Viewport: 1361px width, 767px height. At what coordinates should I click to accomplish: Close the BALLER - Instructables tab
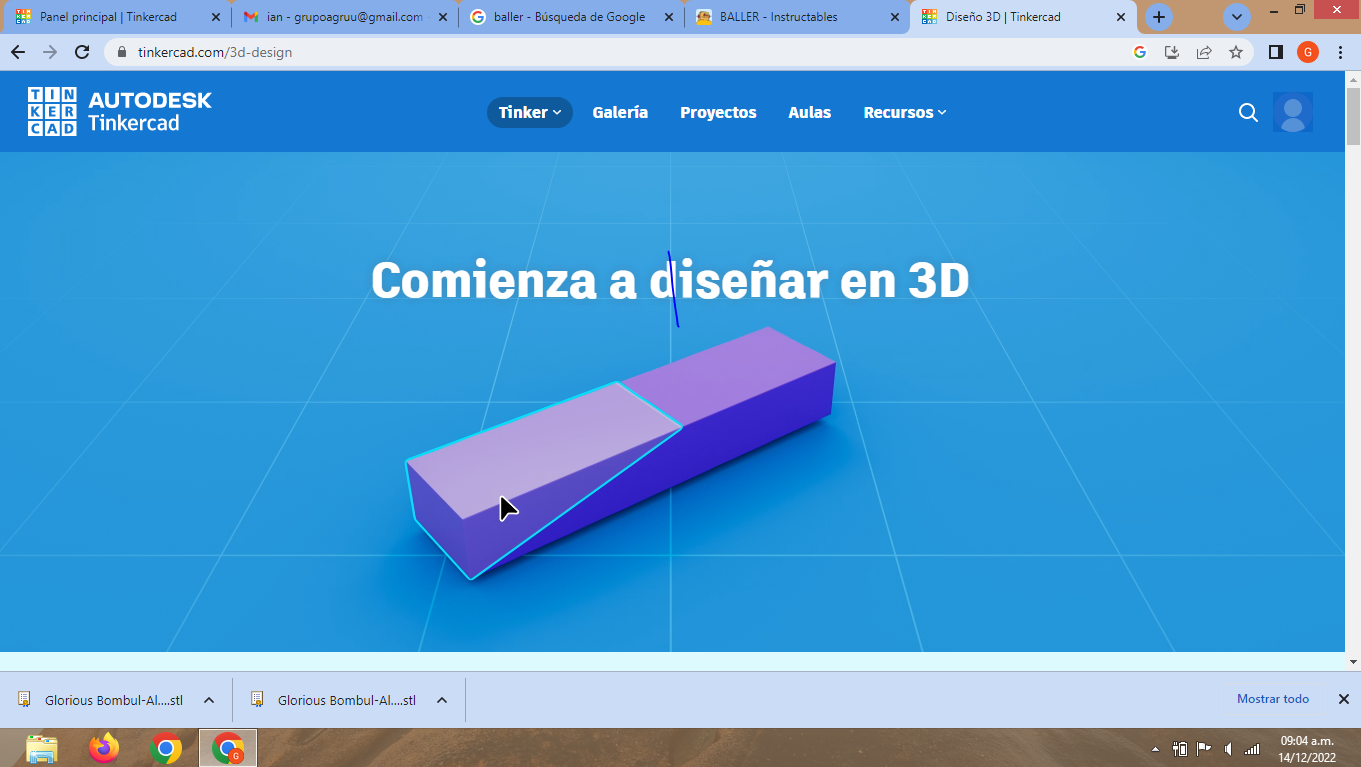click(x=895, y=17)
